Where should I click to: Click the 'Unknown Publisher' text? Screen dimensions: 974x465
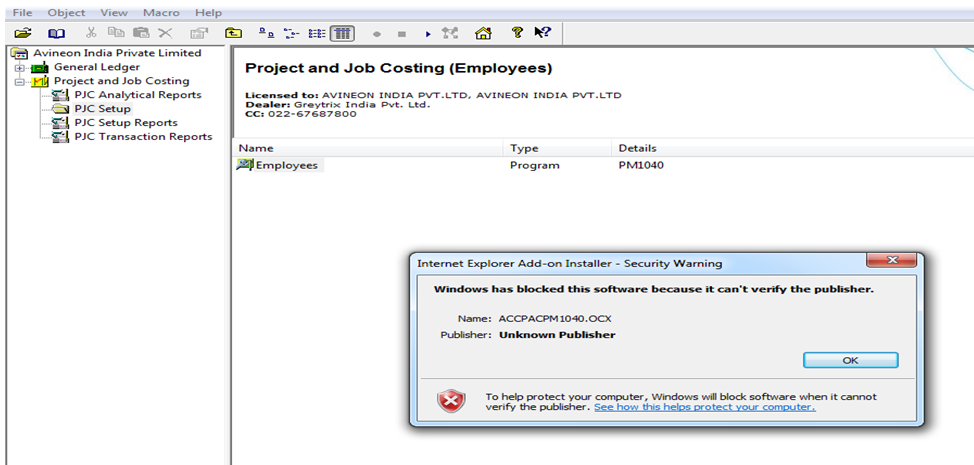pyautogui.click(x=557, y=335)
